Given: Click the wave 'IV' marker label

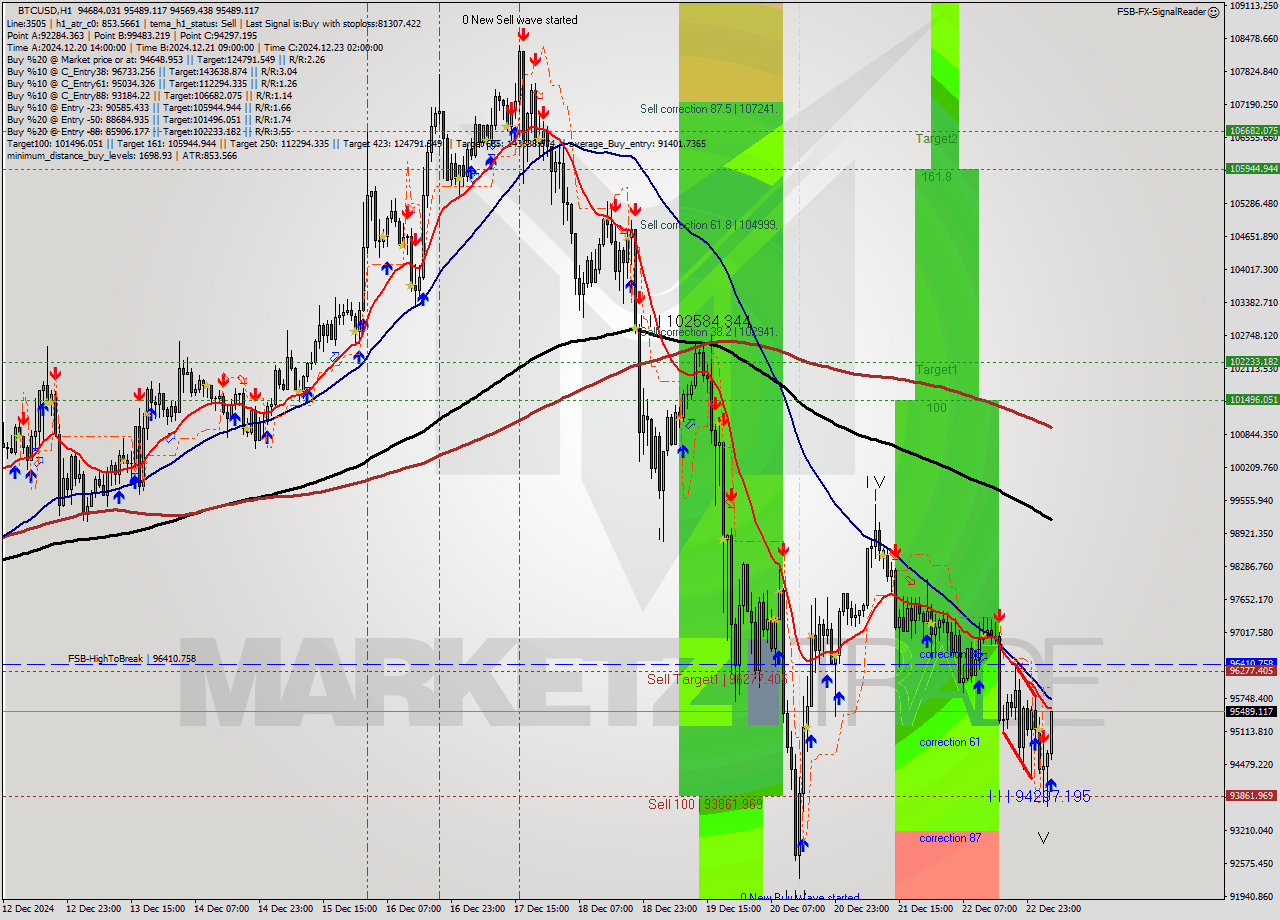Looking at the screenshot, I should tap(875, 483).
